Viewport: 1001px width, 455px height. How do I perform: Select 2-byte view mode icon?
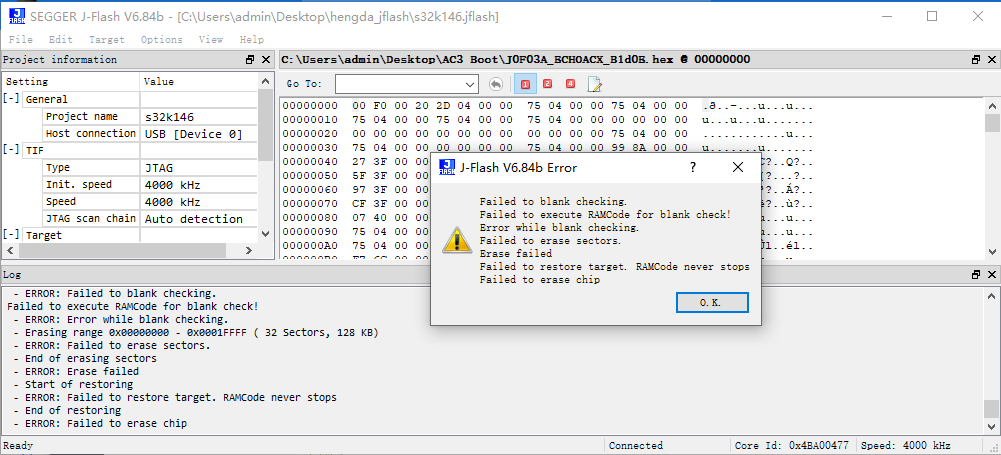tap(547, 84)
